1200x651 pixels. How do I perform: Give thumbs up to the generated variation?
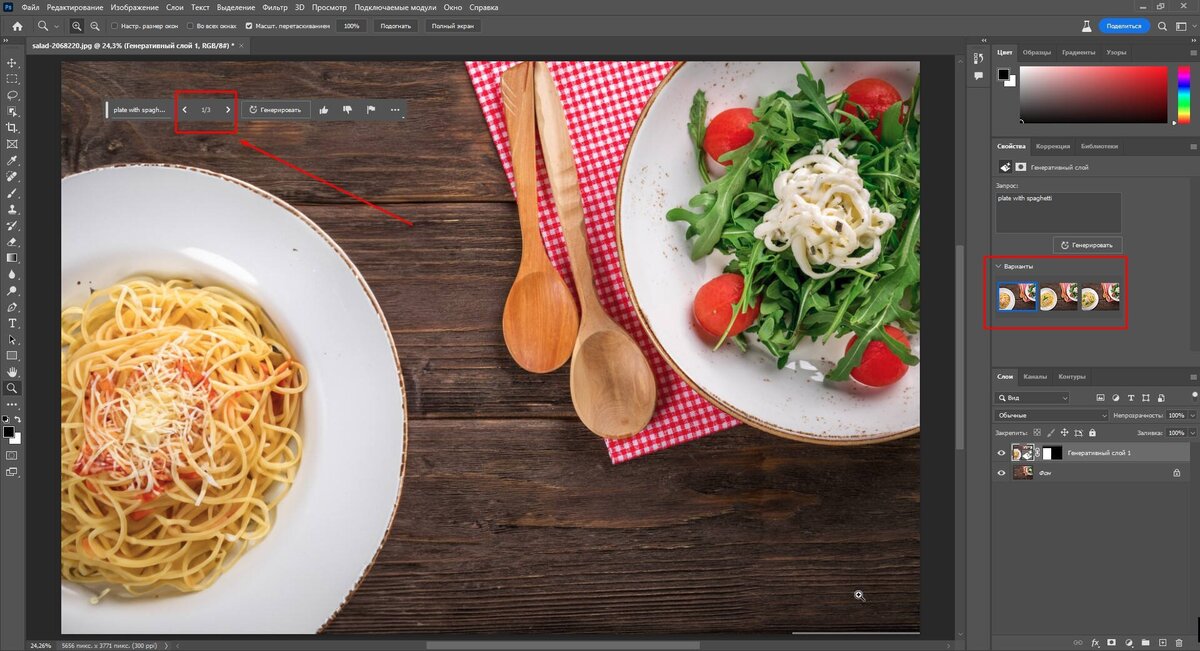point(324,110)
